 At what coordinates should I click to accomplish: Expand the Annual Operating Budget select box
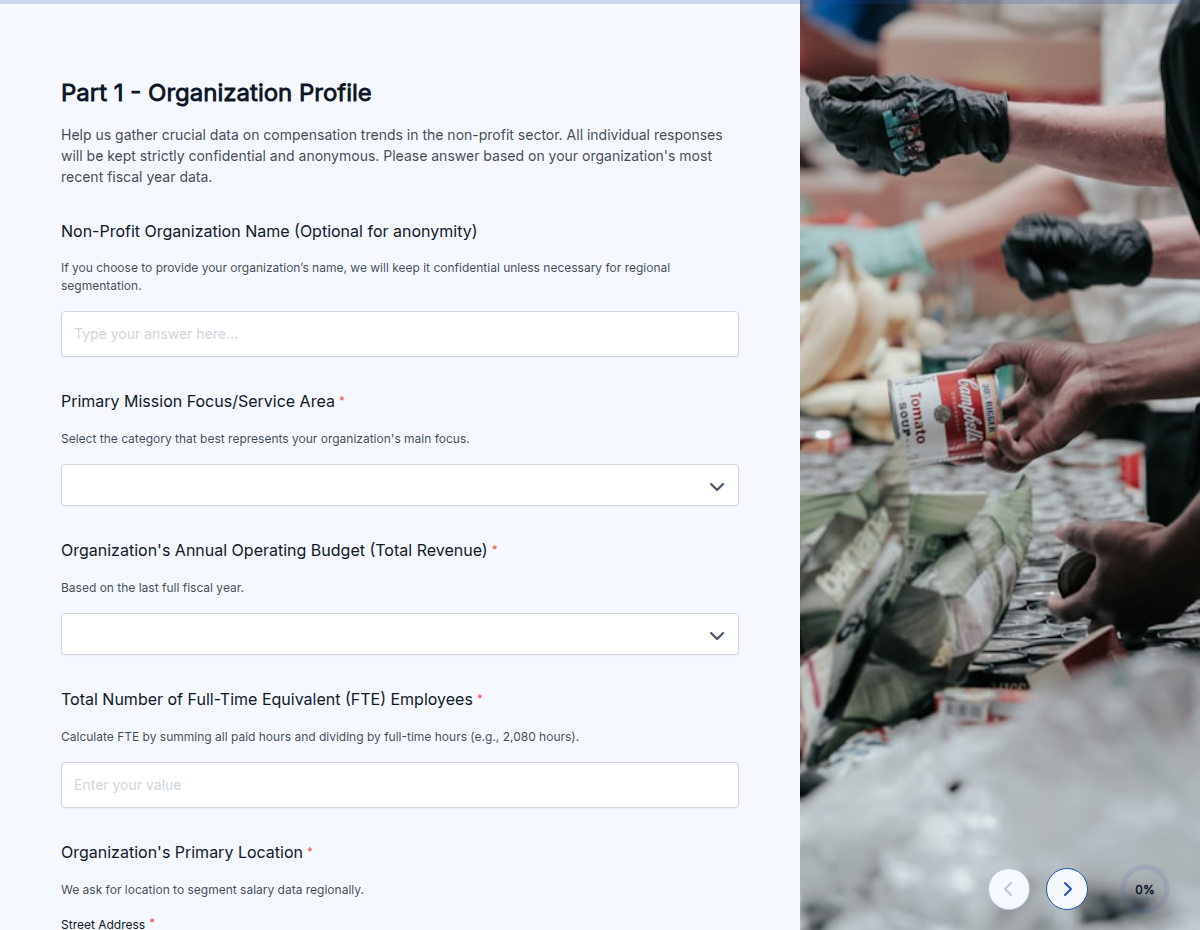[400, 634]
